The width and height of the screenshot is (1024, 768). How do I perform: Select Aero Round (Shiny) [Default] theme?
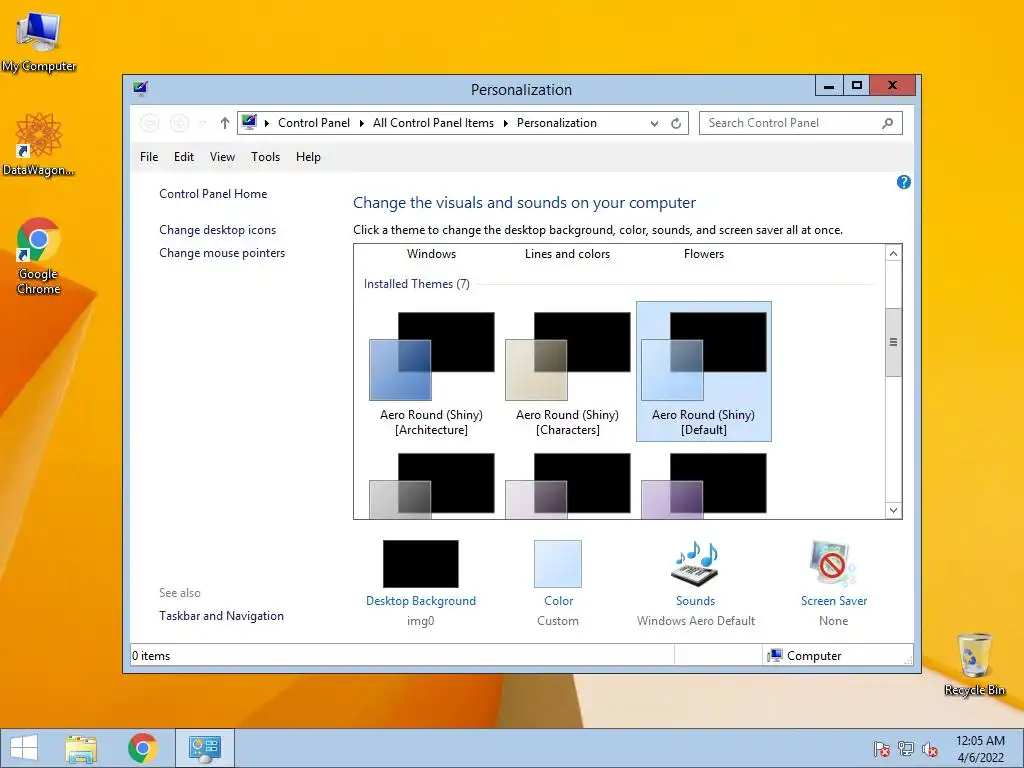[x=703, y=372]
